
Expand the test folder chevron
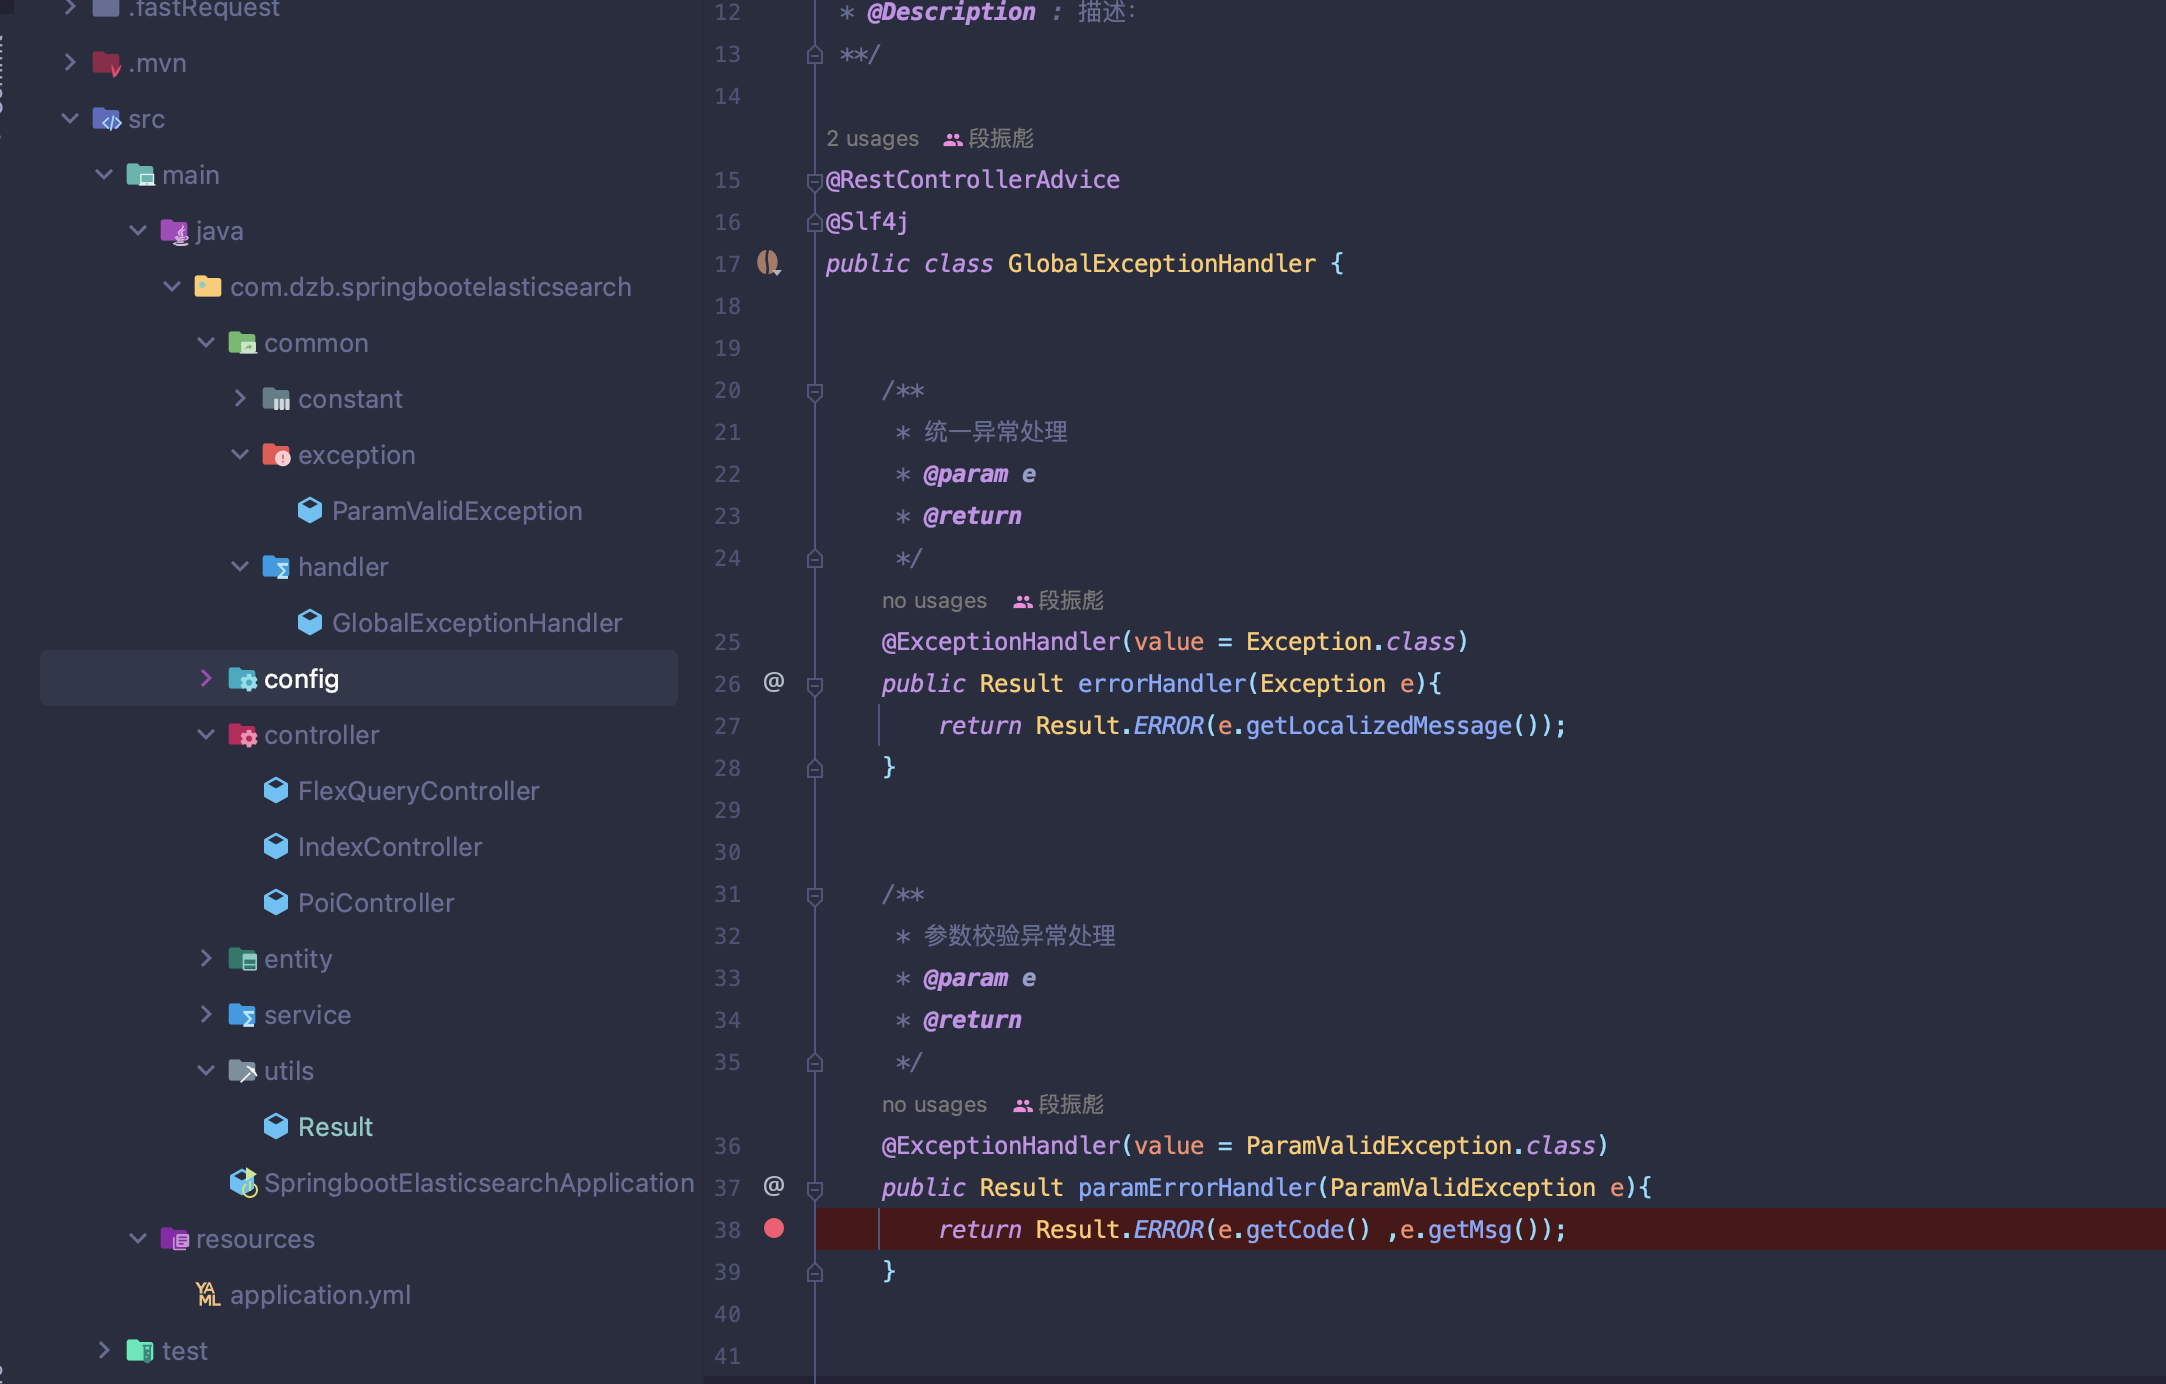click(104, 1351)
